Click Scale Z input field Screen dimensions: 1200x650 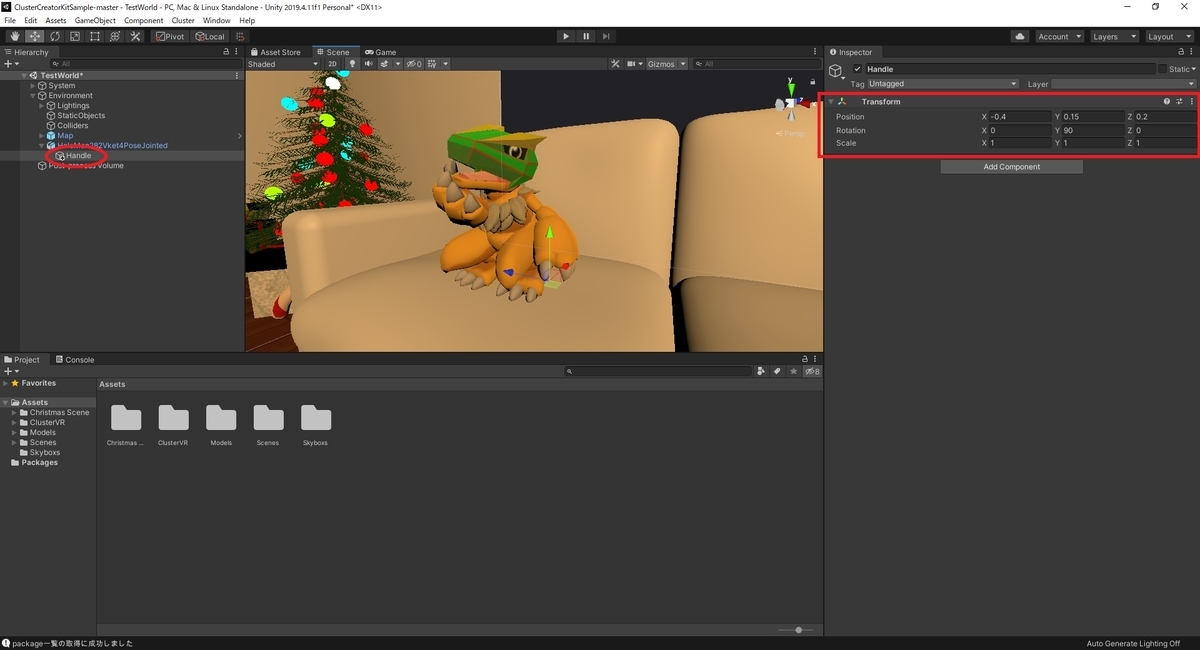[1165, 143]
